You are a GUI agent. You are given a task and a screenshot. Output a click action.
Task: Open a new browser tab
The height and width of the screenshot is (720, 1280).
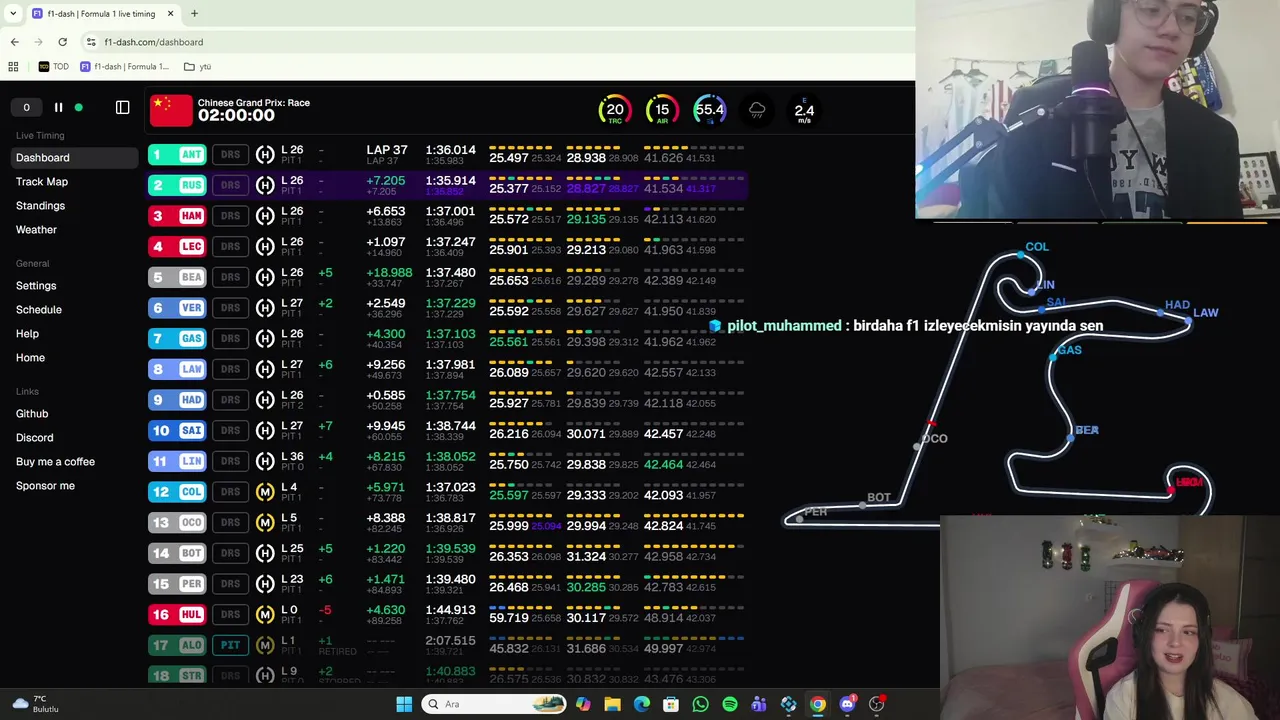[x=194, y=13]
